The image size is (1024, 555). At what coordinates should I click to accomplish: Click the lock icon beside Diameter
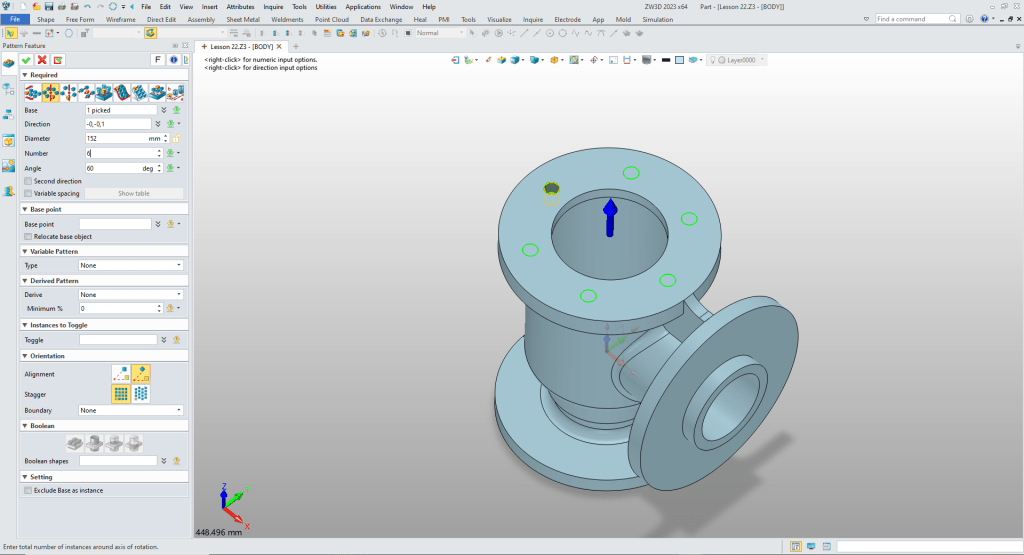point(176,139)
